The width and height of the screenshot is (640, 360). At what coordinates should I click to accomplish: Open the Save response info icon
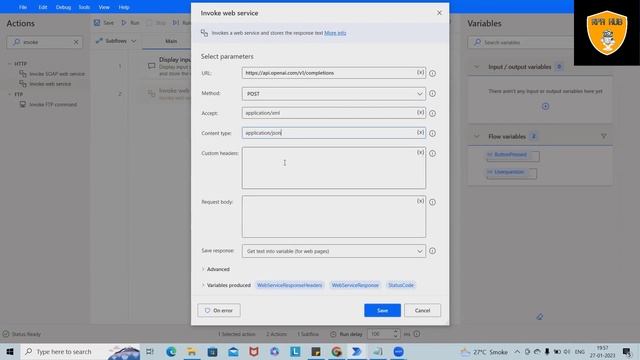point(432,251)
